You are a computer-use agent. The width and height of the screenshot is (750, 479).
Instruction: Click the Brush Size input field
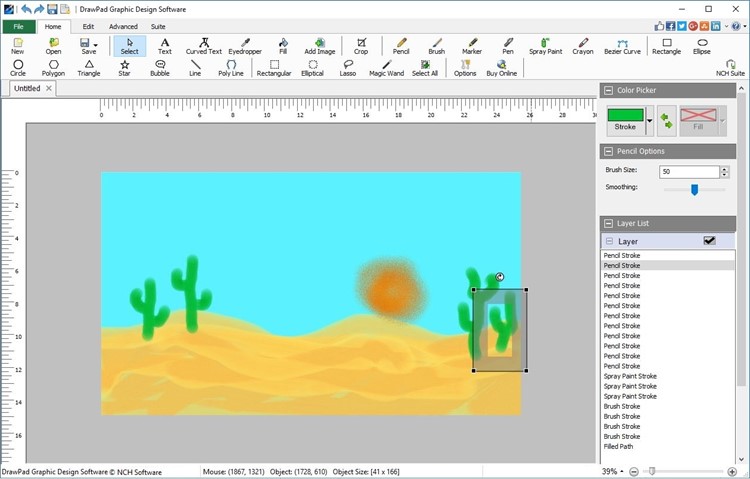pos(690,172)
